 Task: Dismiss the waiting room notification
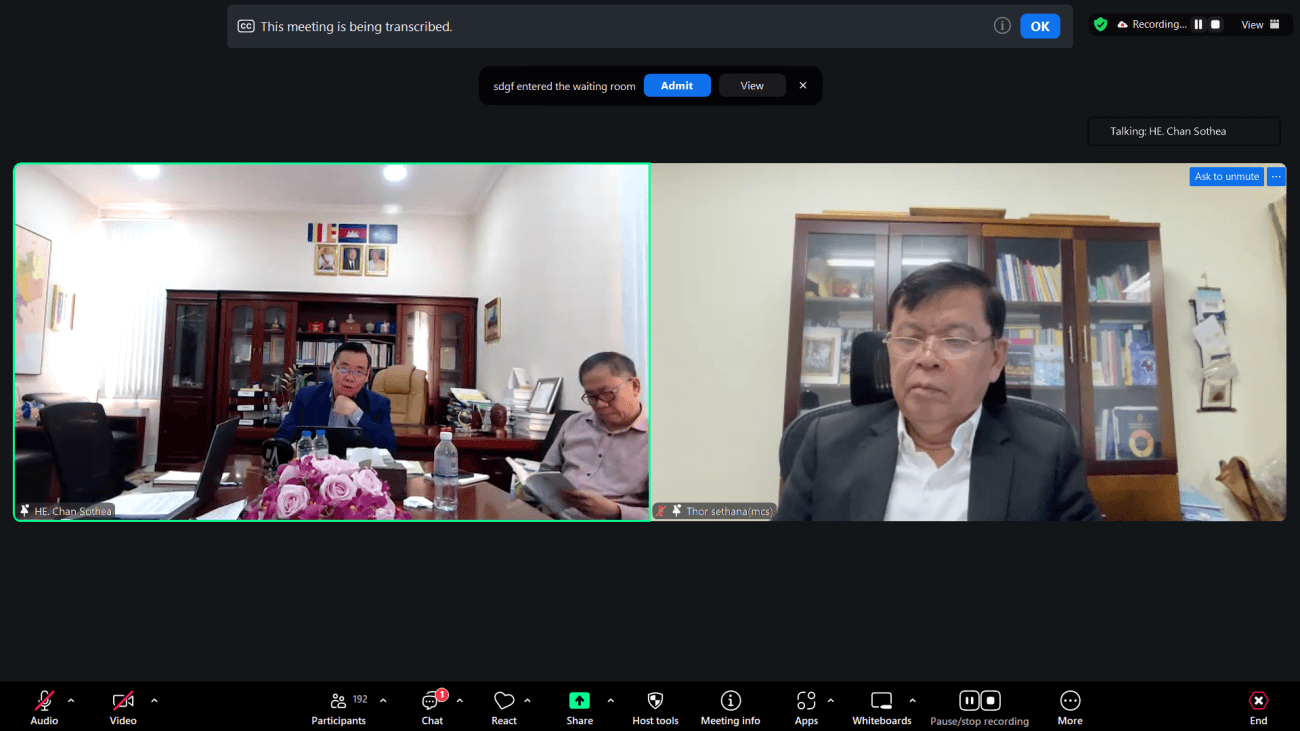(x=803, y=86)
